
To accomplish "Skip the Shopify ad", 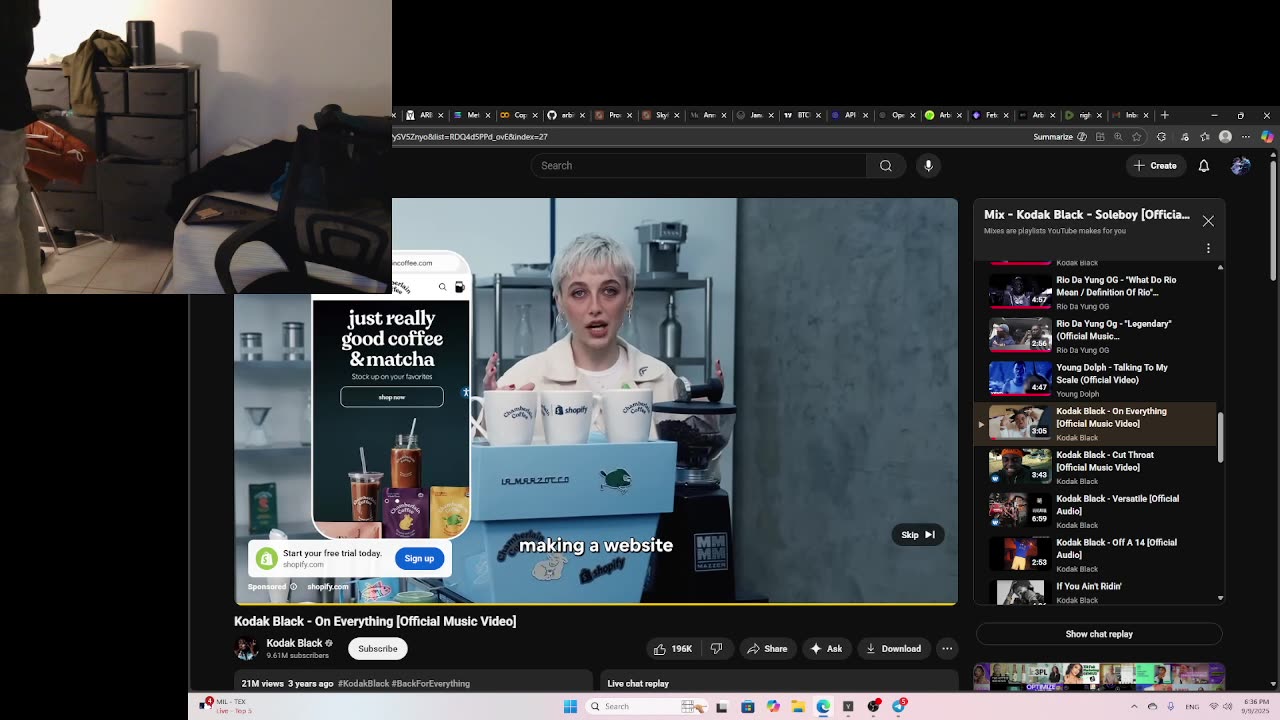I will coord(917,535).
